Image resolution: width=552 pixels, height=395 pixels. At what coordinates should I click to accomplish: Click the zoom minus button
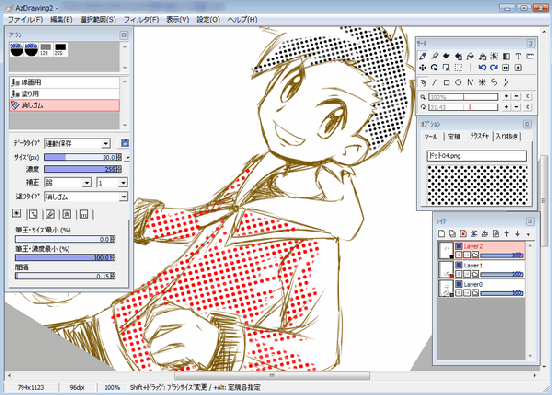coord(516,96)
